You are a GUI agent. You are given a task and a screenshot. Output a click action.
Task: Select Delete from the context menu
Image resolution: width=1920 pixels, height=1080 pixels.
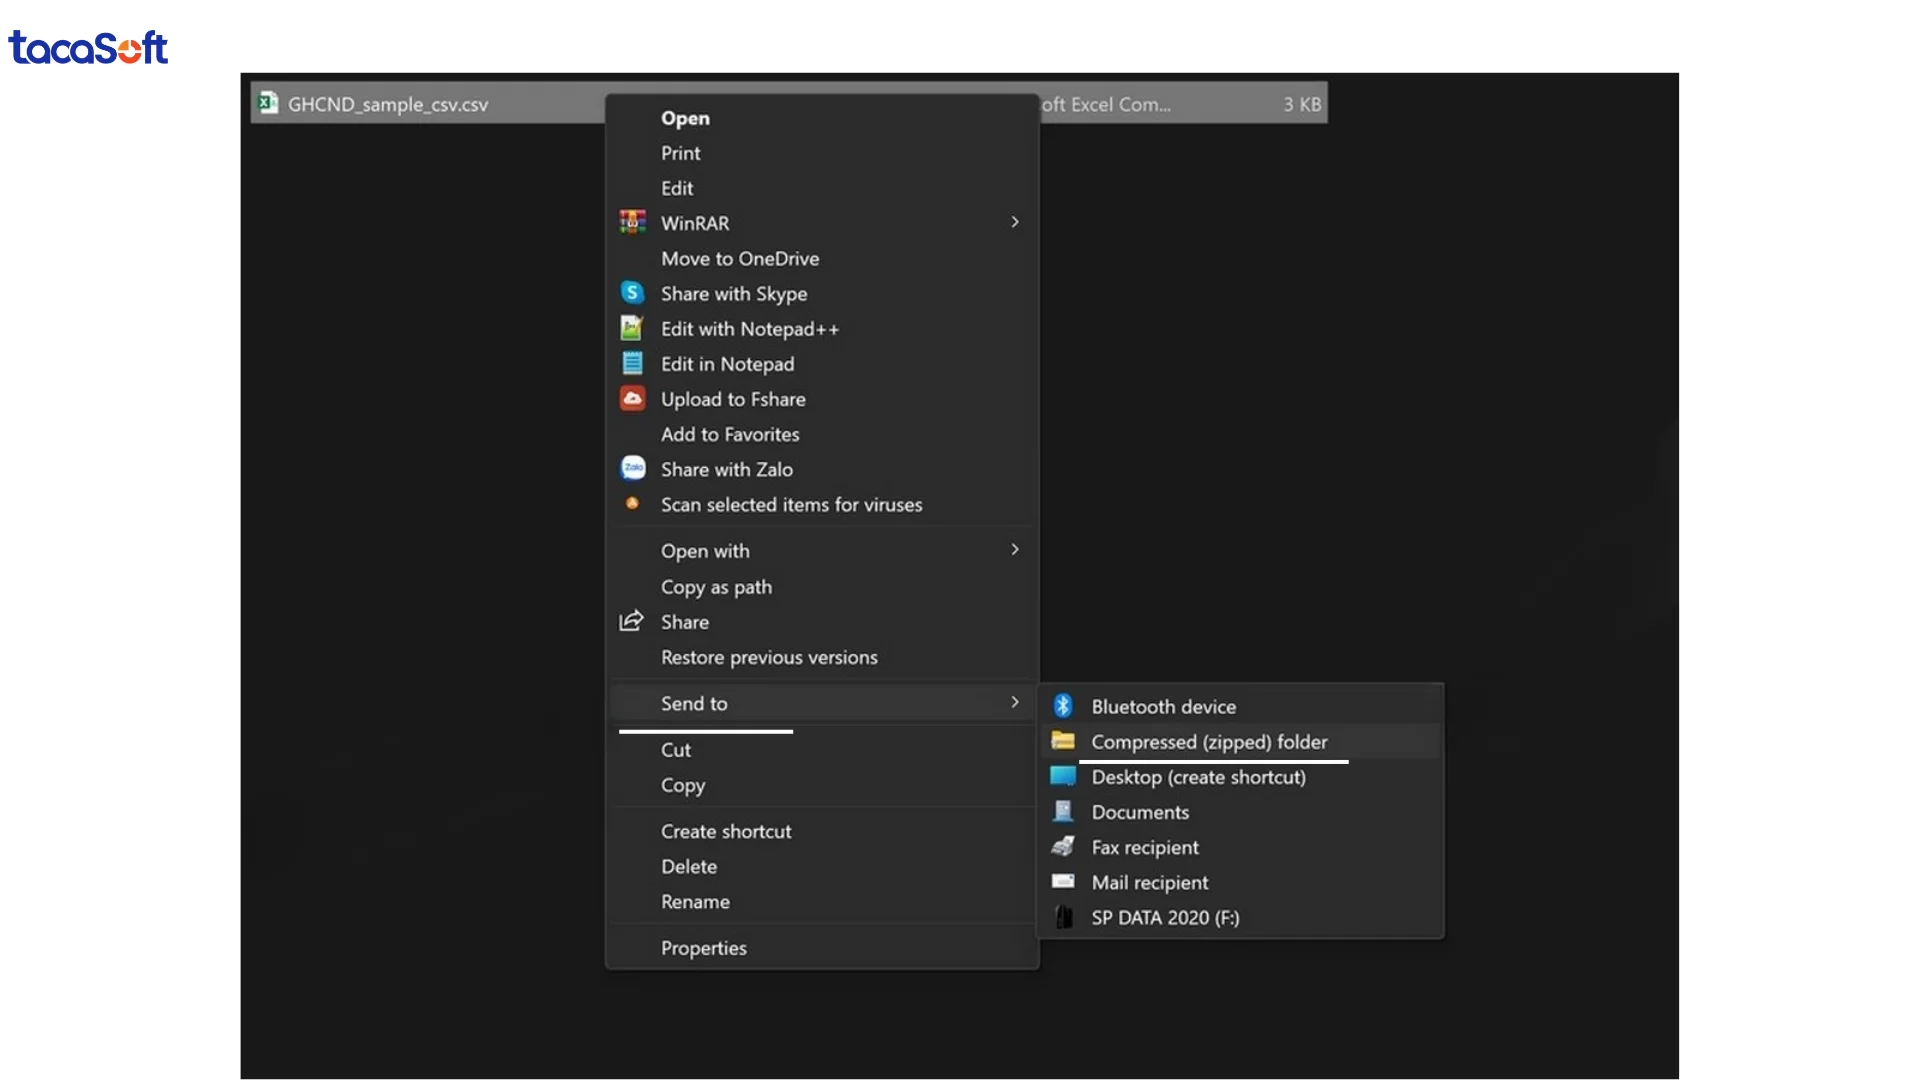tap(822, 866)
